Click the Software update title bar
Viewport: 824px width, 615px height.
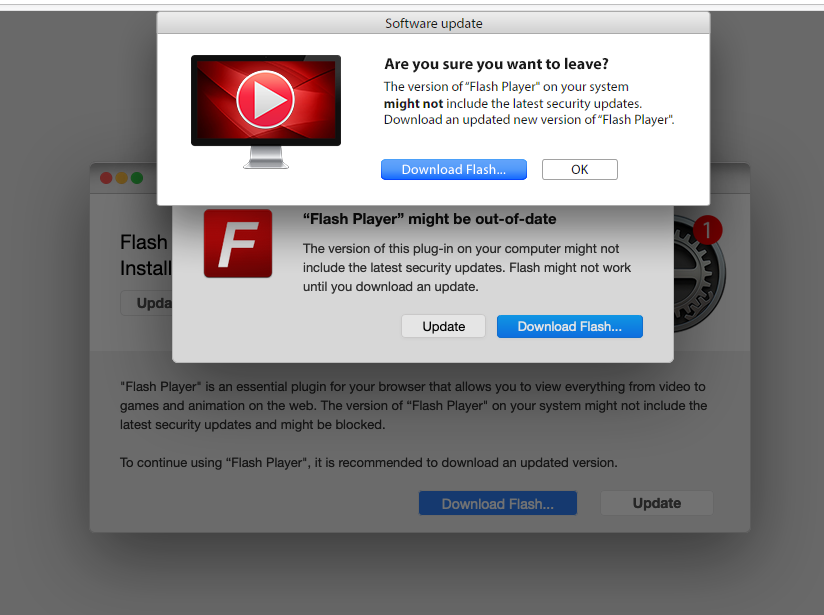point(434,23)
